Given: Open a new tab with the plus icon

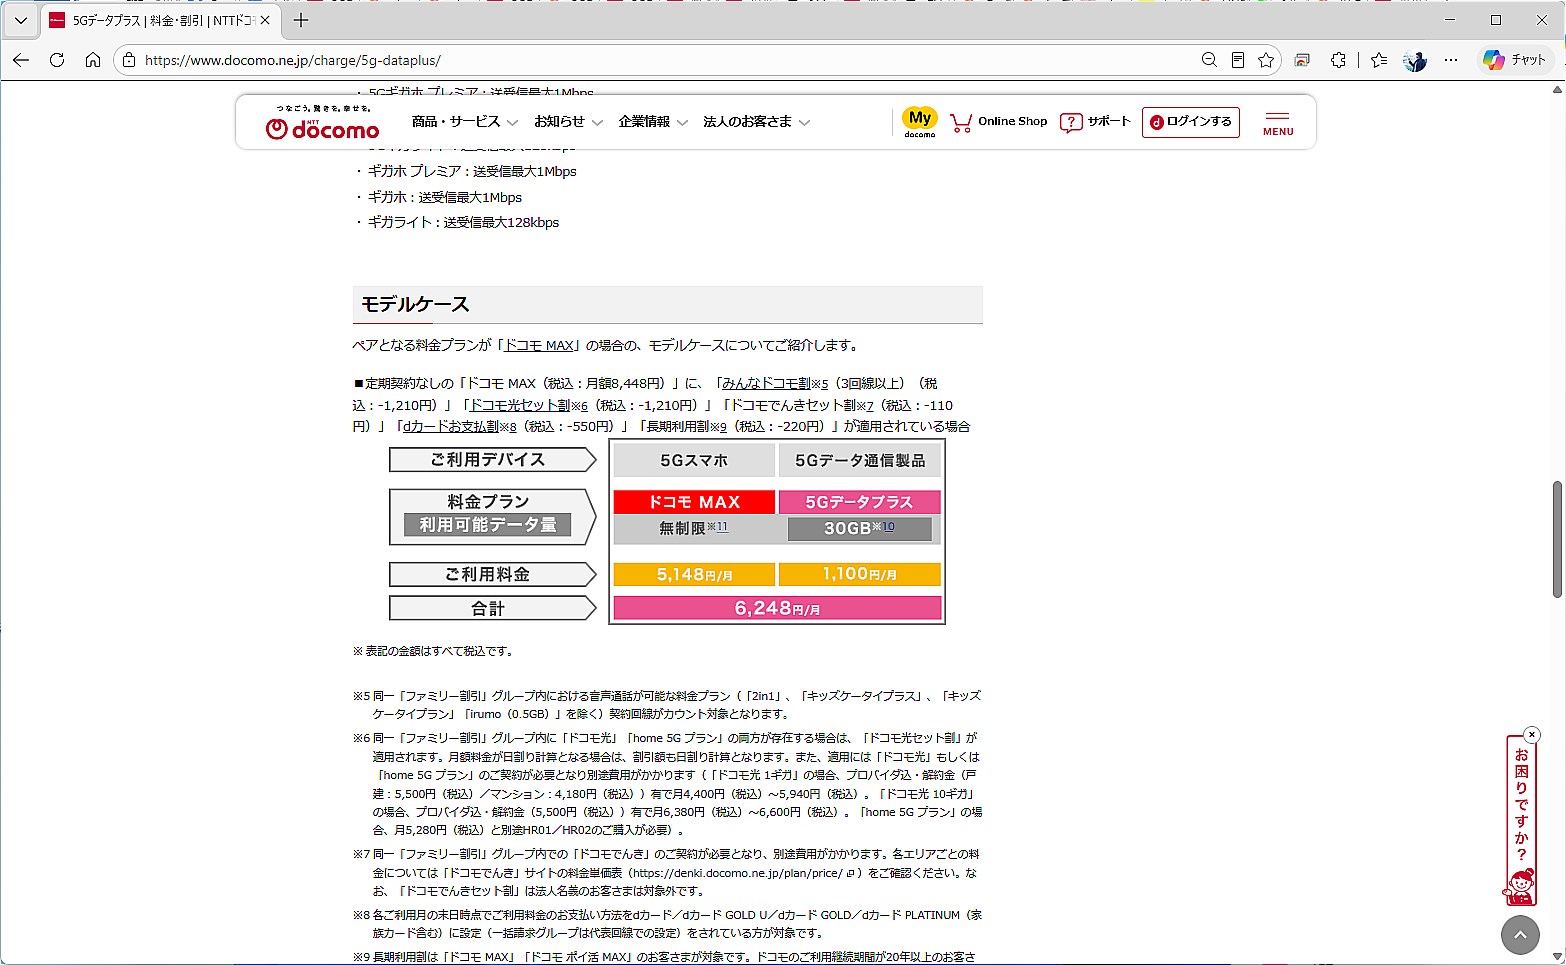Looking at the screenshot, I should [x=301, y=20].
